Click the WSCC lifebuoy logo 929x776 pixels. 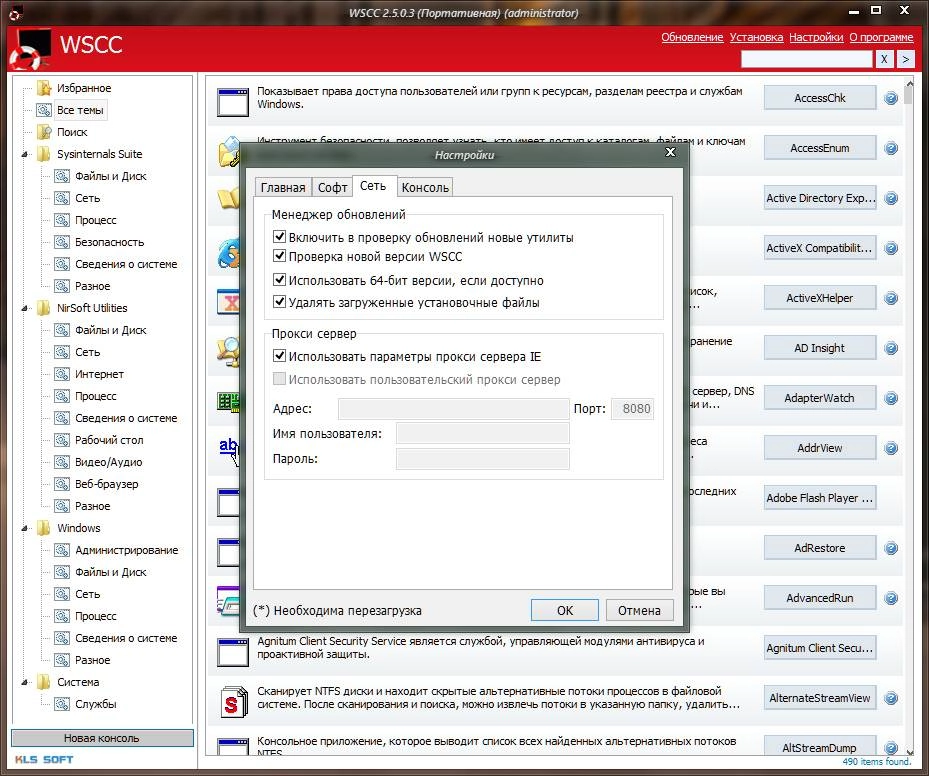[30, 49]
